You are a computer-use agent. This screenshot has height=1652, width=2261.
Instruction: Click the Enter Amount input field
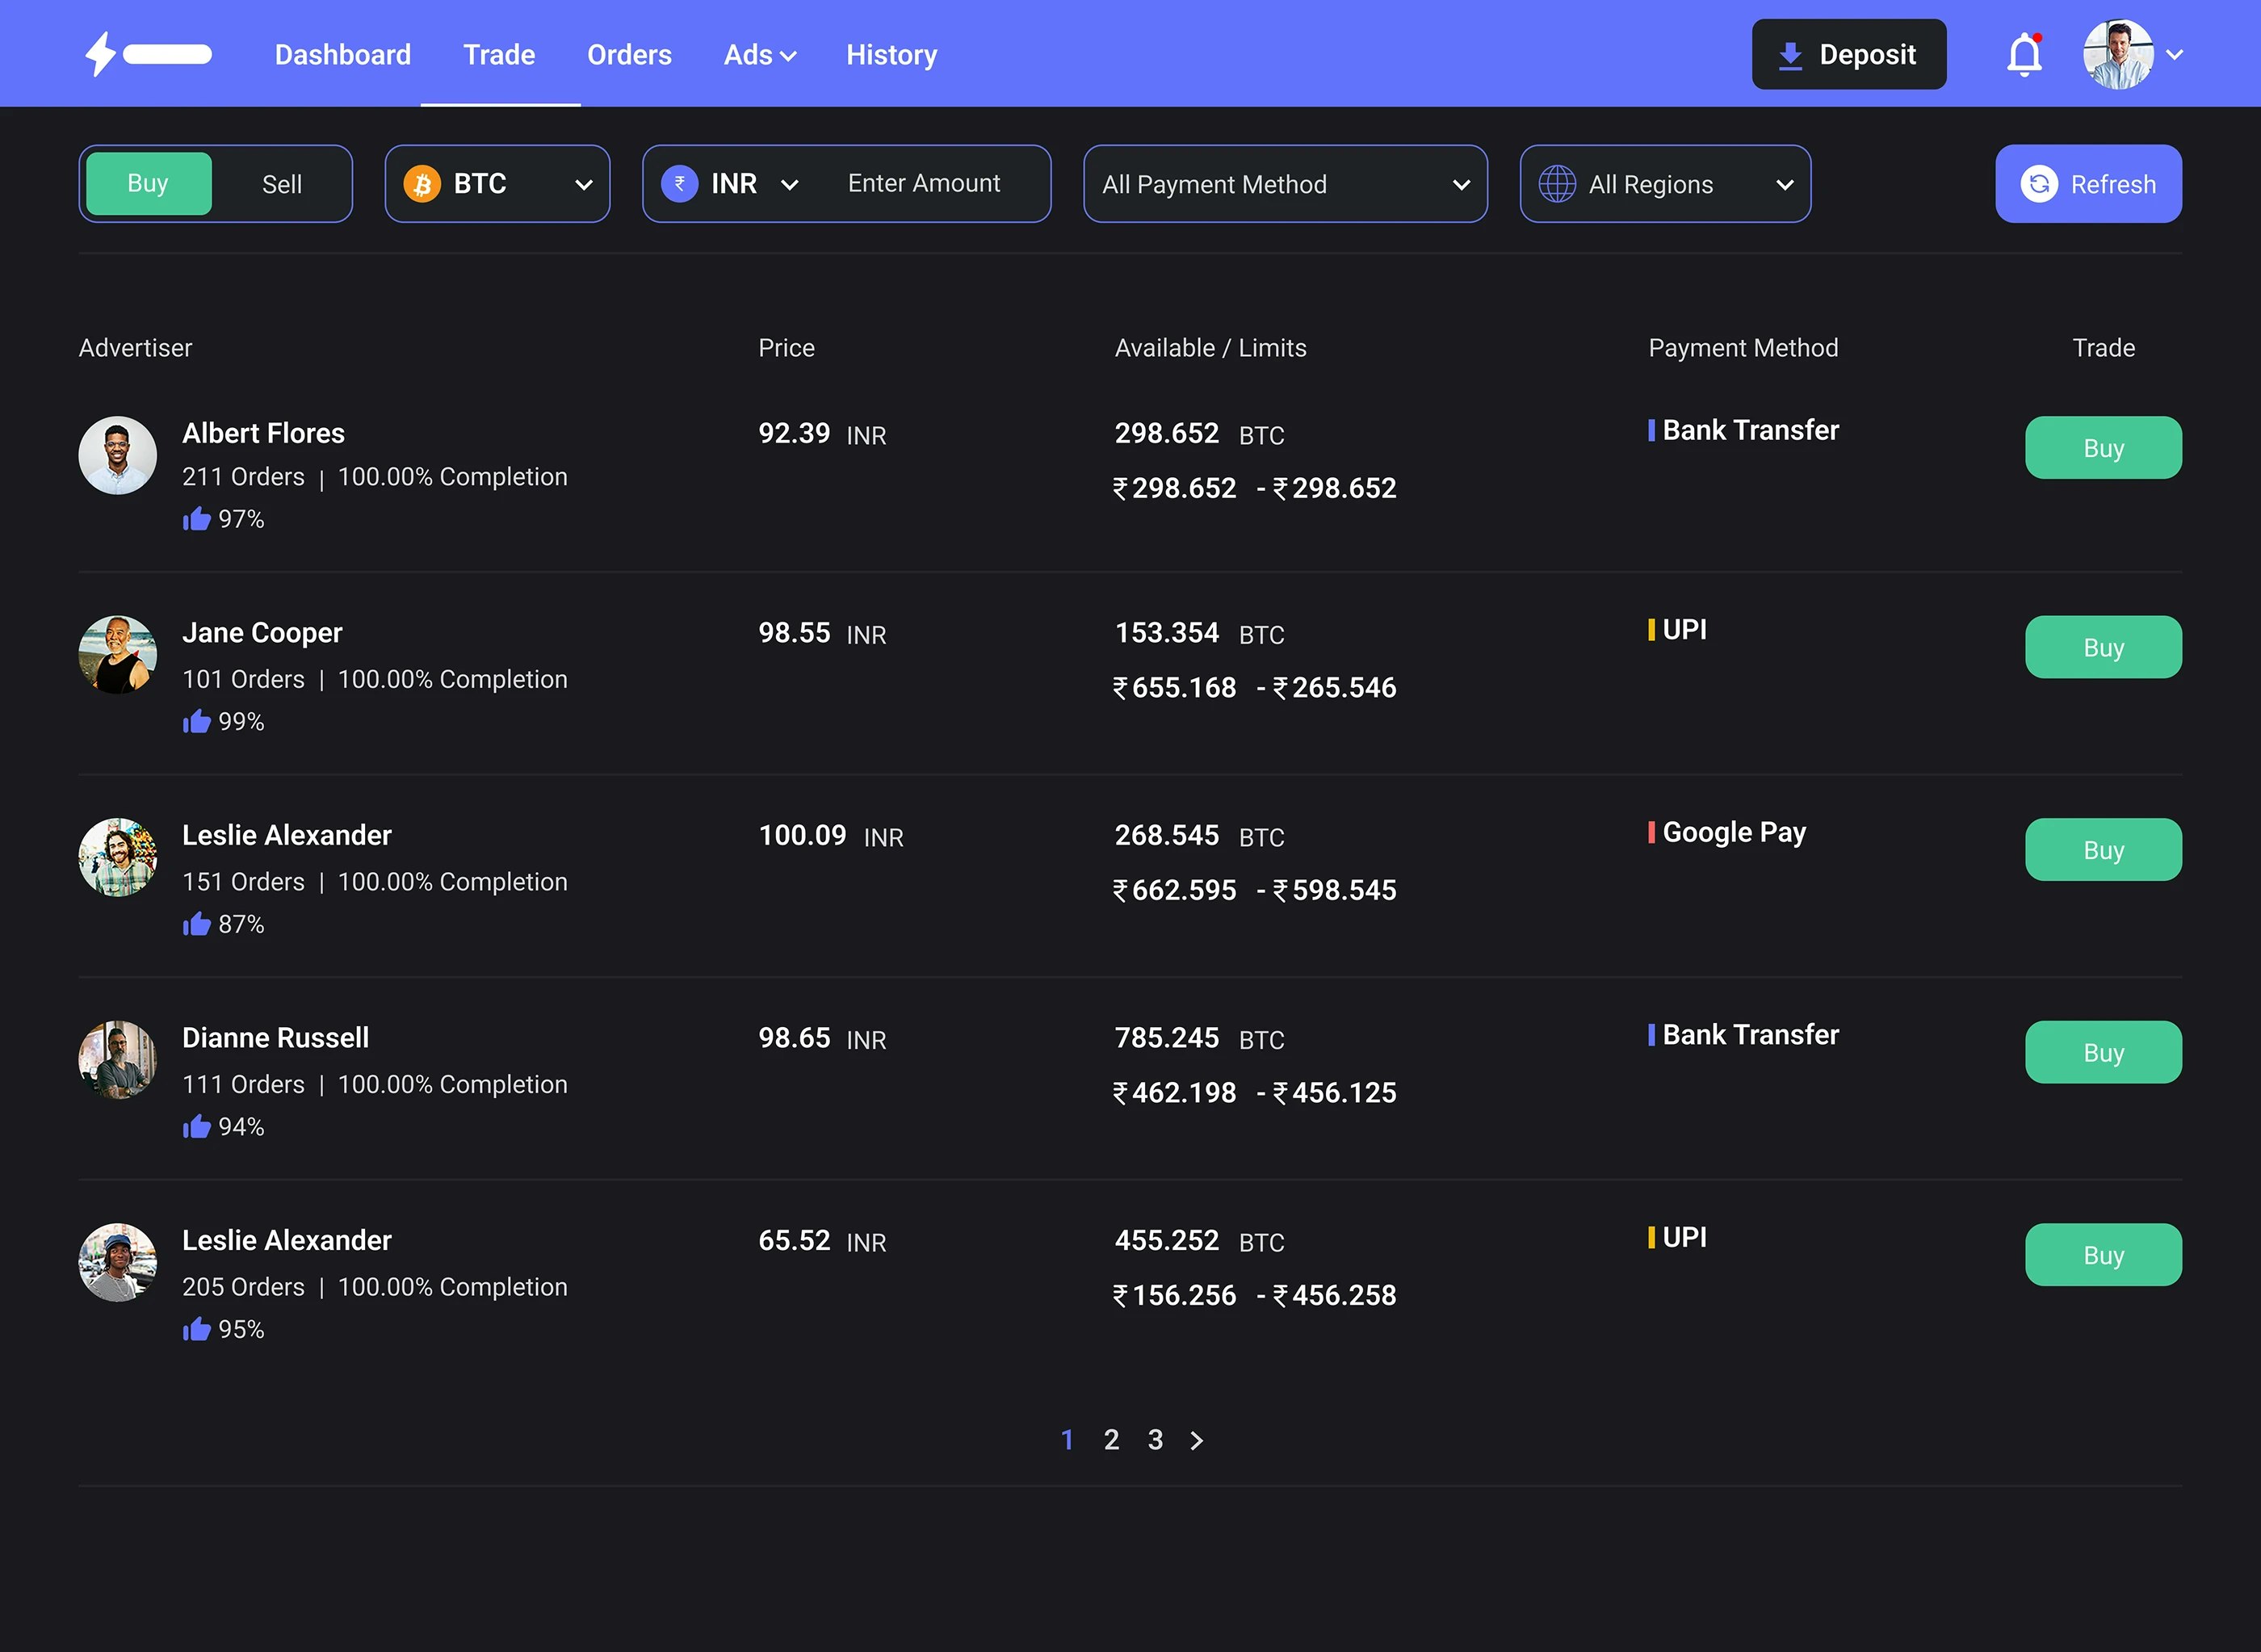coord(925,183)
